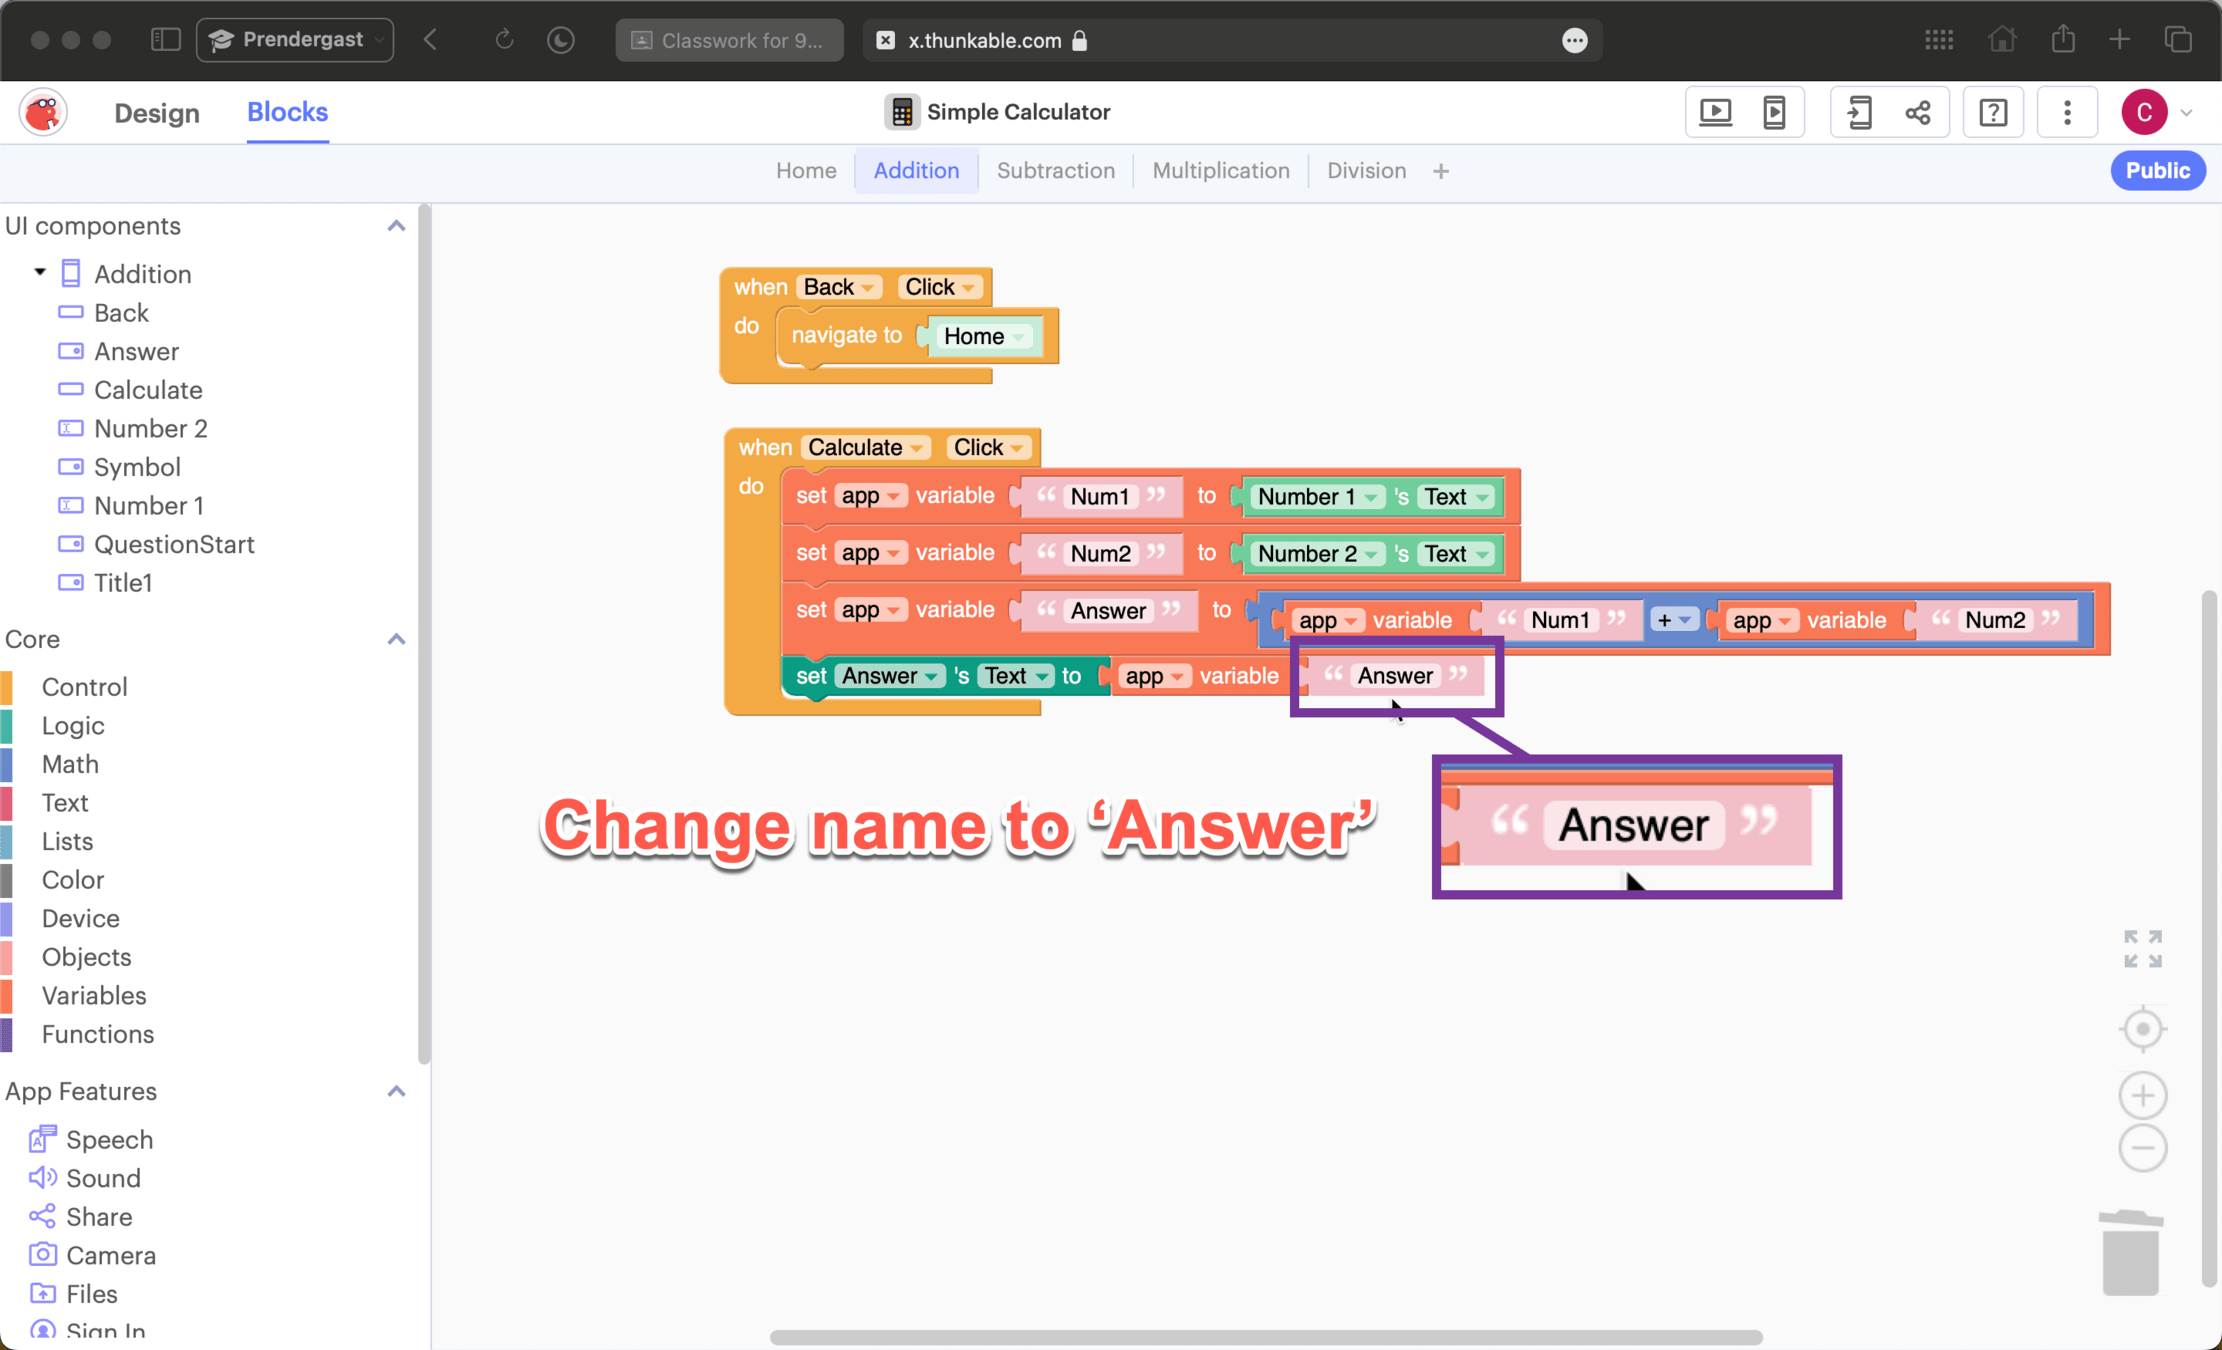Toggle fullscreen workspace arrows icon

coord(2142,948)
